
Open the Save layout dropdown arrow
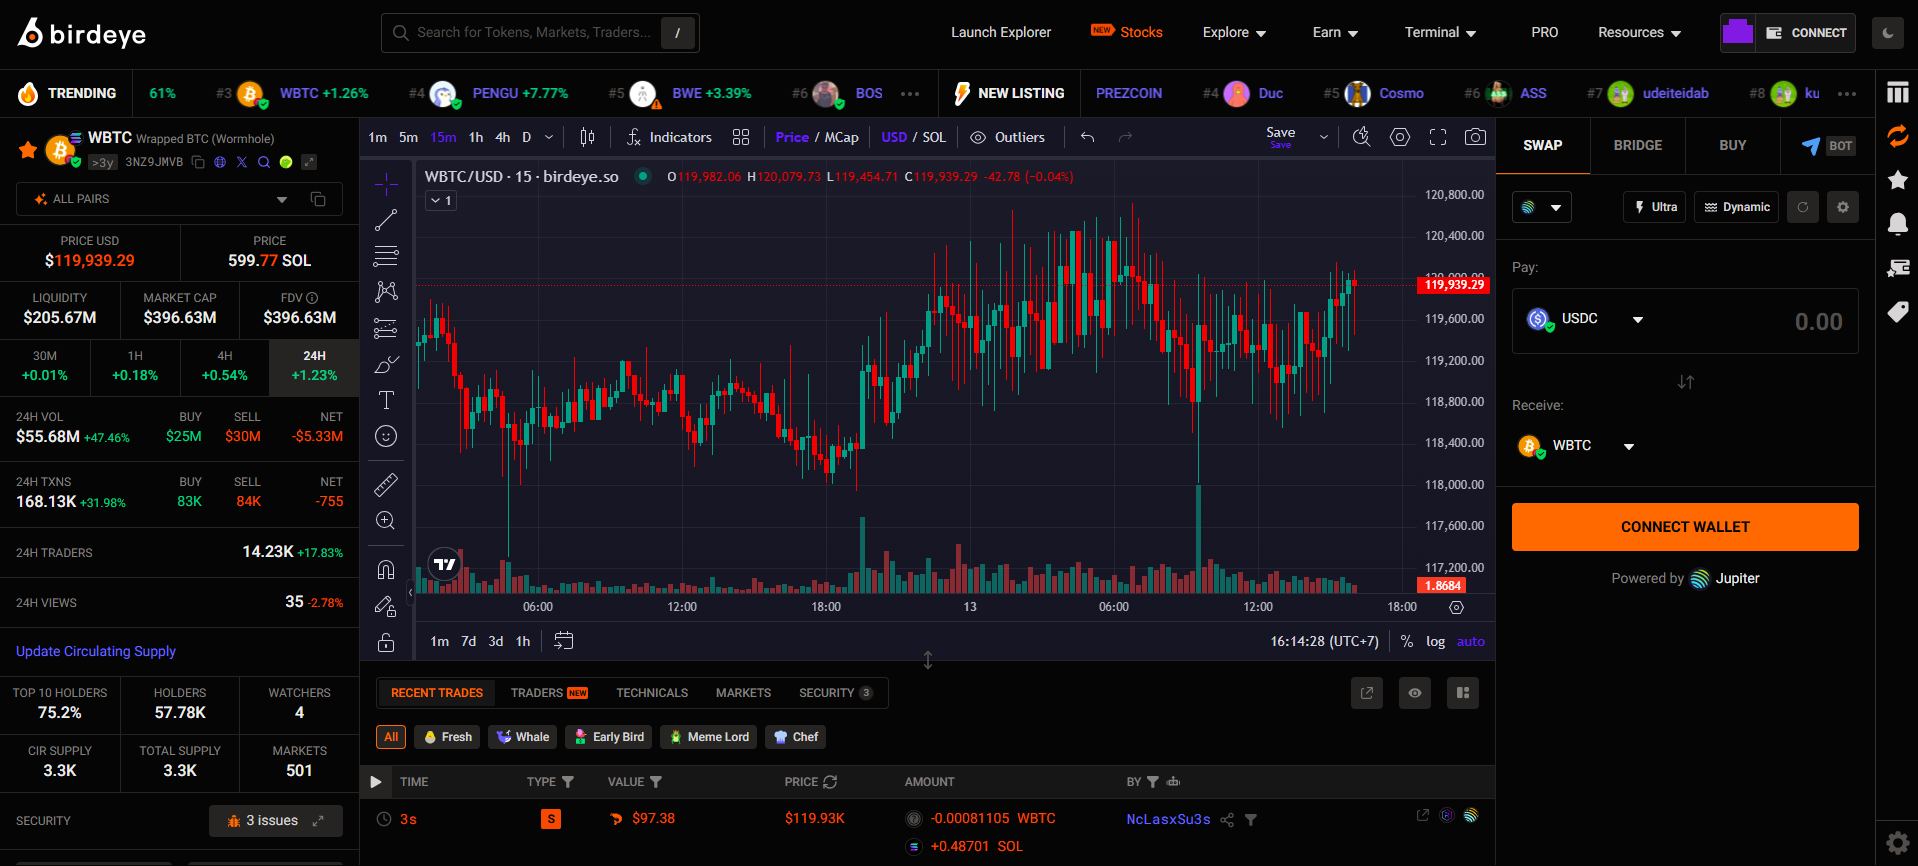1324,137
